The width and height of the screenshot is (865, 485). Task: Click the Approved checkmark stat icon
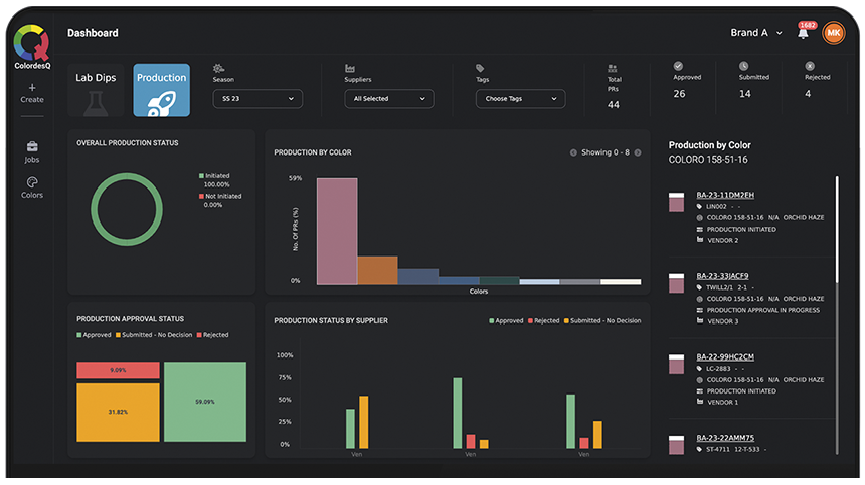point(679,66)
